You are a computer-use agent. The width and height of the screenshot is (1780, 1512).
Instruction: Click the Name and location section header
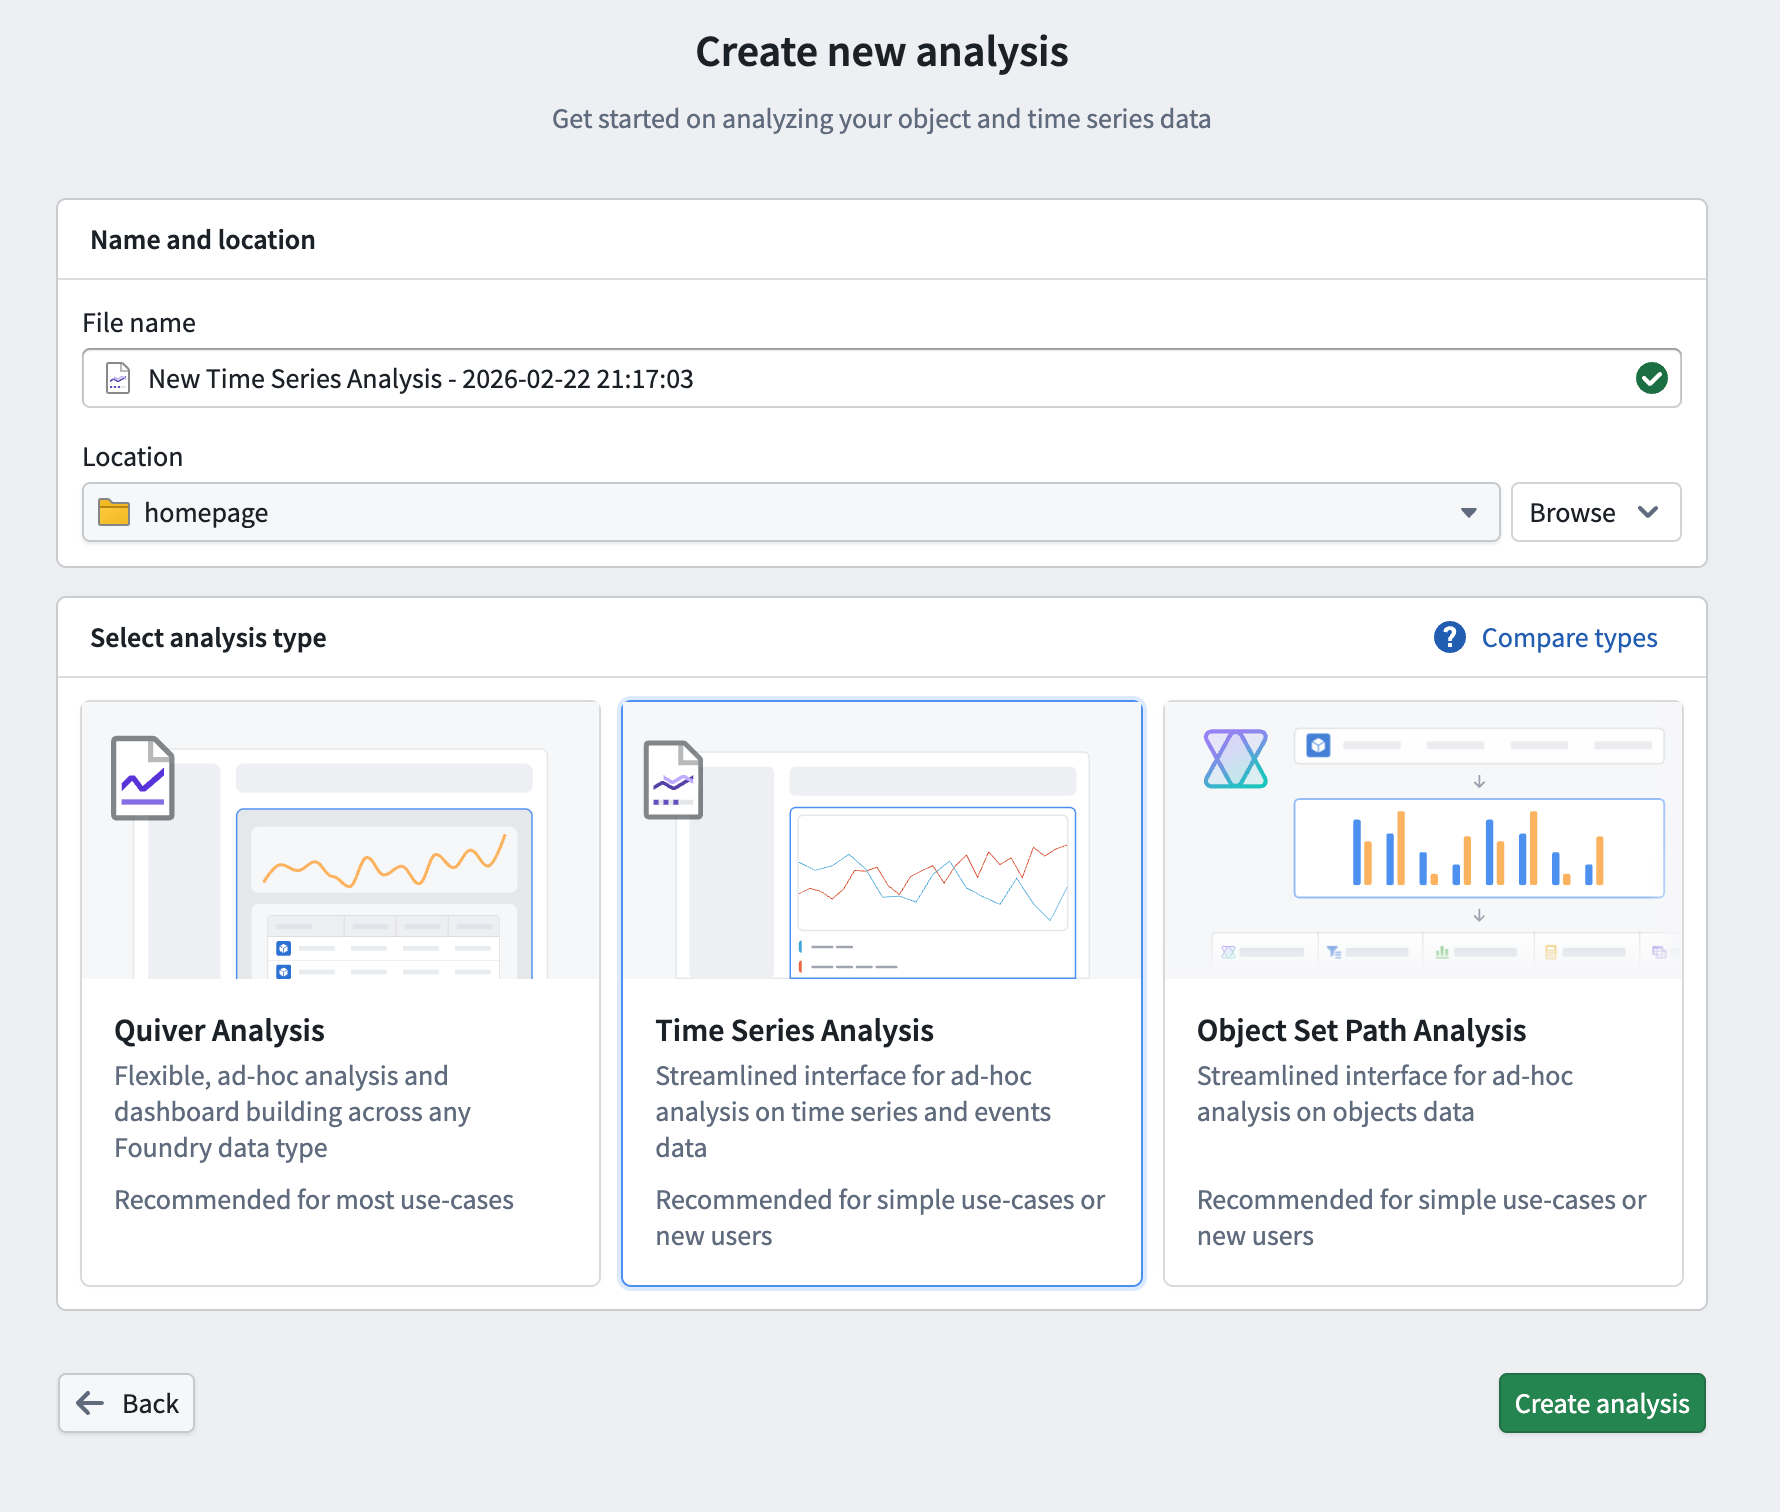[x=202, y=239]
